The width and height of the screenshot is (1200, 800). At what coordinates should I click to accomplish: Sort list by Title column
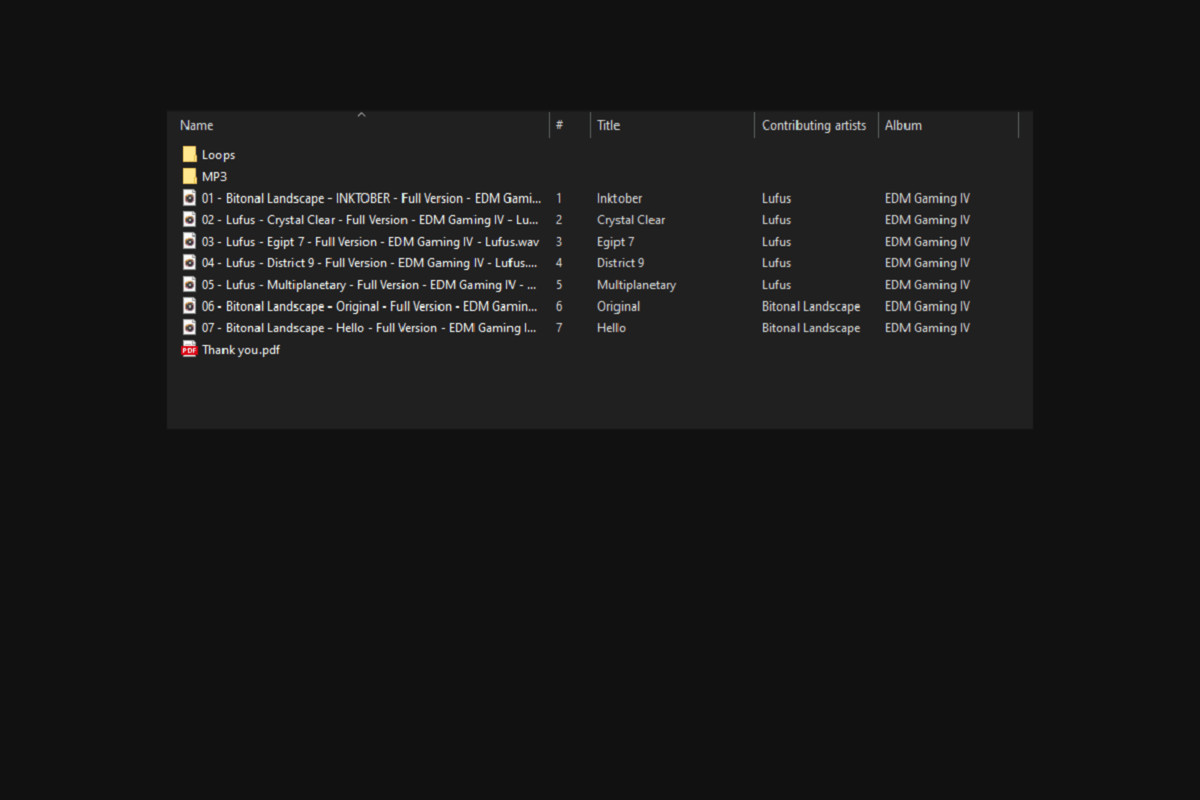(608, 125)
